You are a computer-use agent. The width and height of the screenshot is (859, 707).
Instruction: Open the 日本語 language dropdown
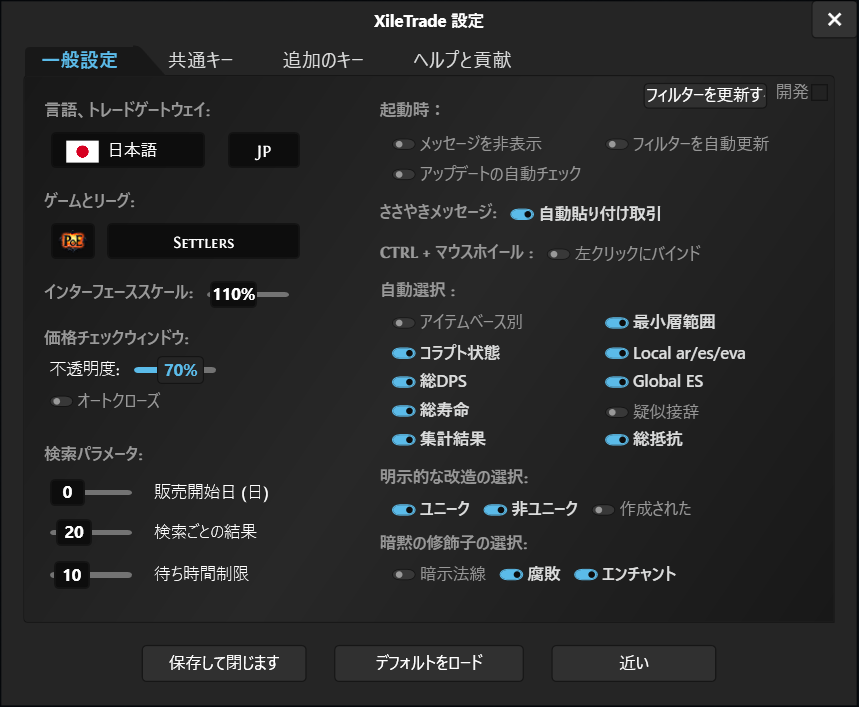click(x=128, y=150)
